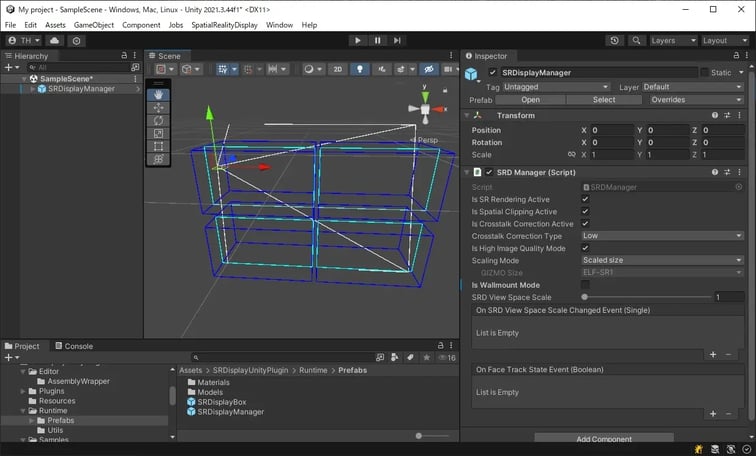Click Position X input field
Image resolution: width=756 pixels, height=456 pixels.
(x=612, y=130)
